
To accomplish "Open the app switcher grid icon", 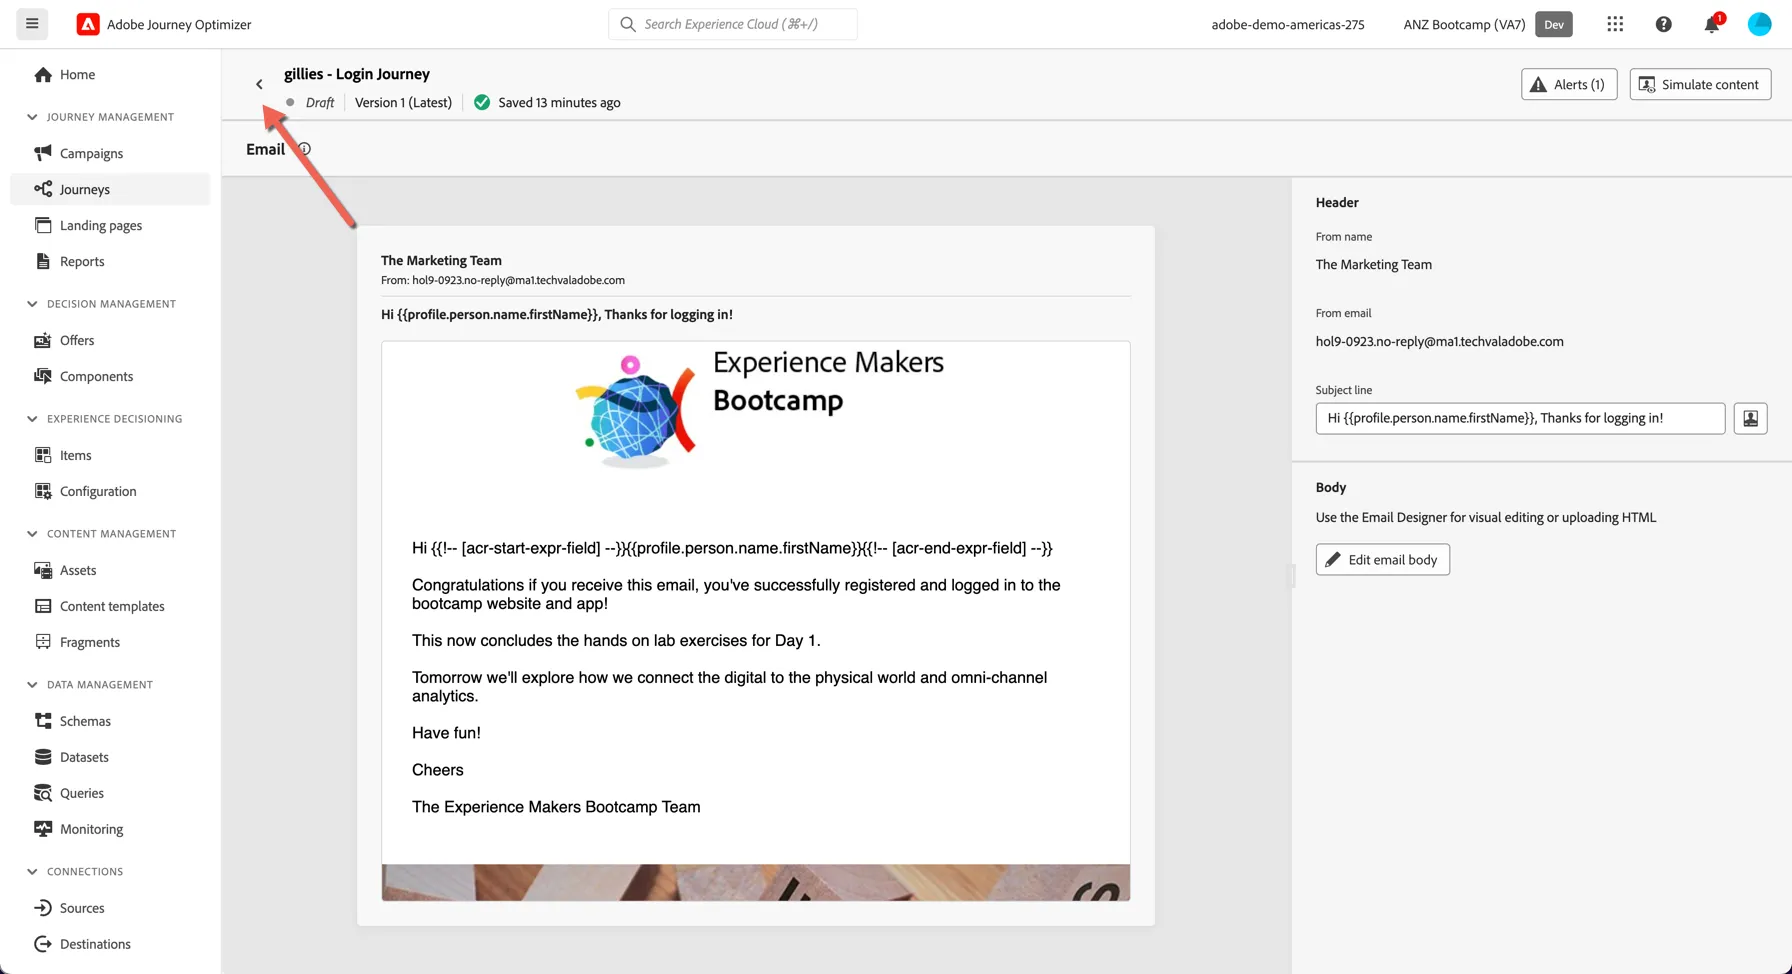I will (x=1615, y=24).
